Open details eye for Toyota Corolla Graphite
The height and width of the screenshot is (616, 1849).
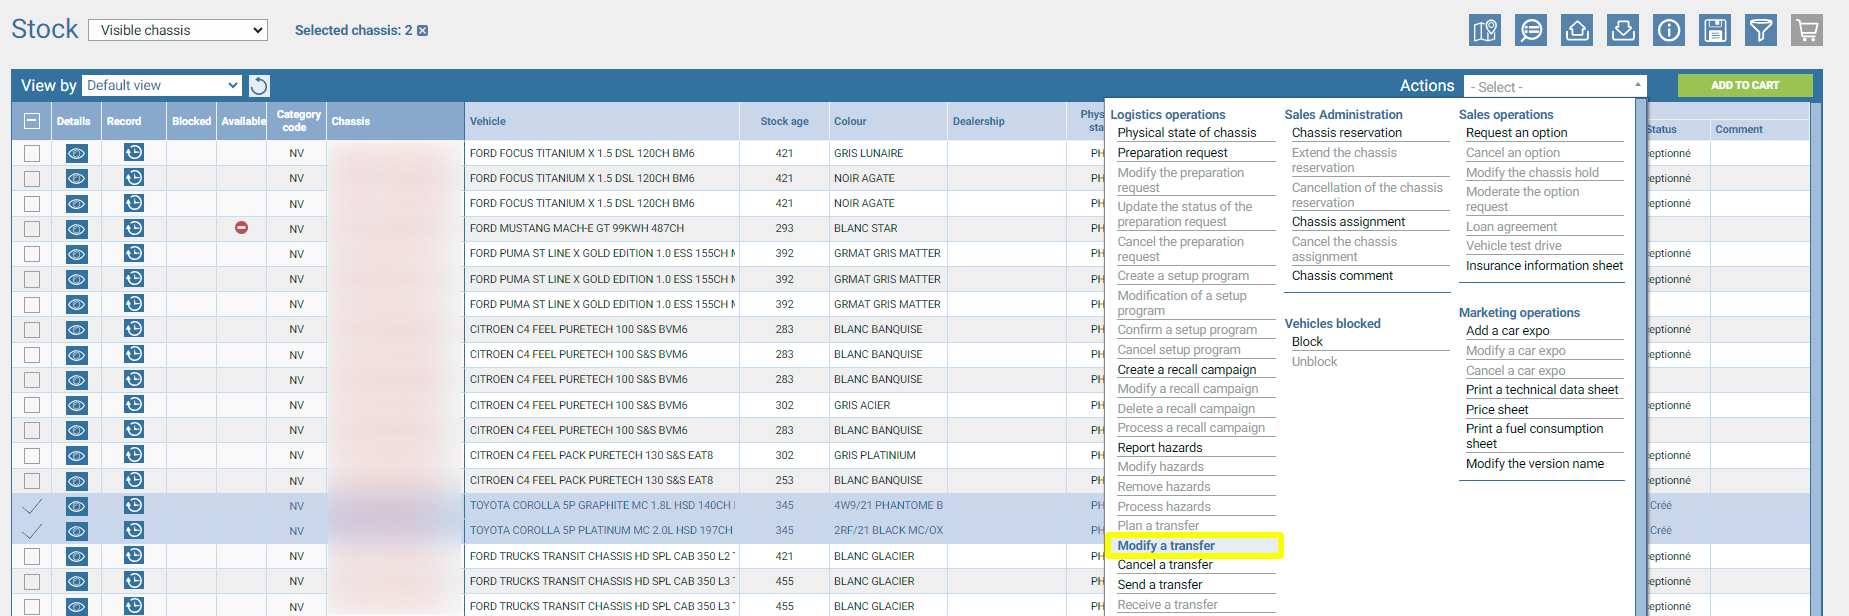pos(76,506)
